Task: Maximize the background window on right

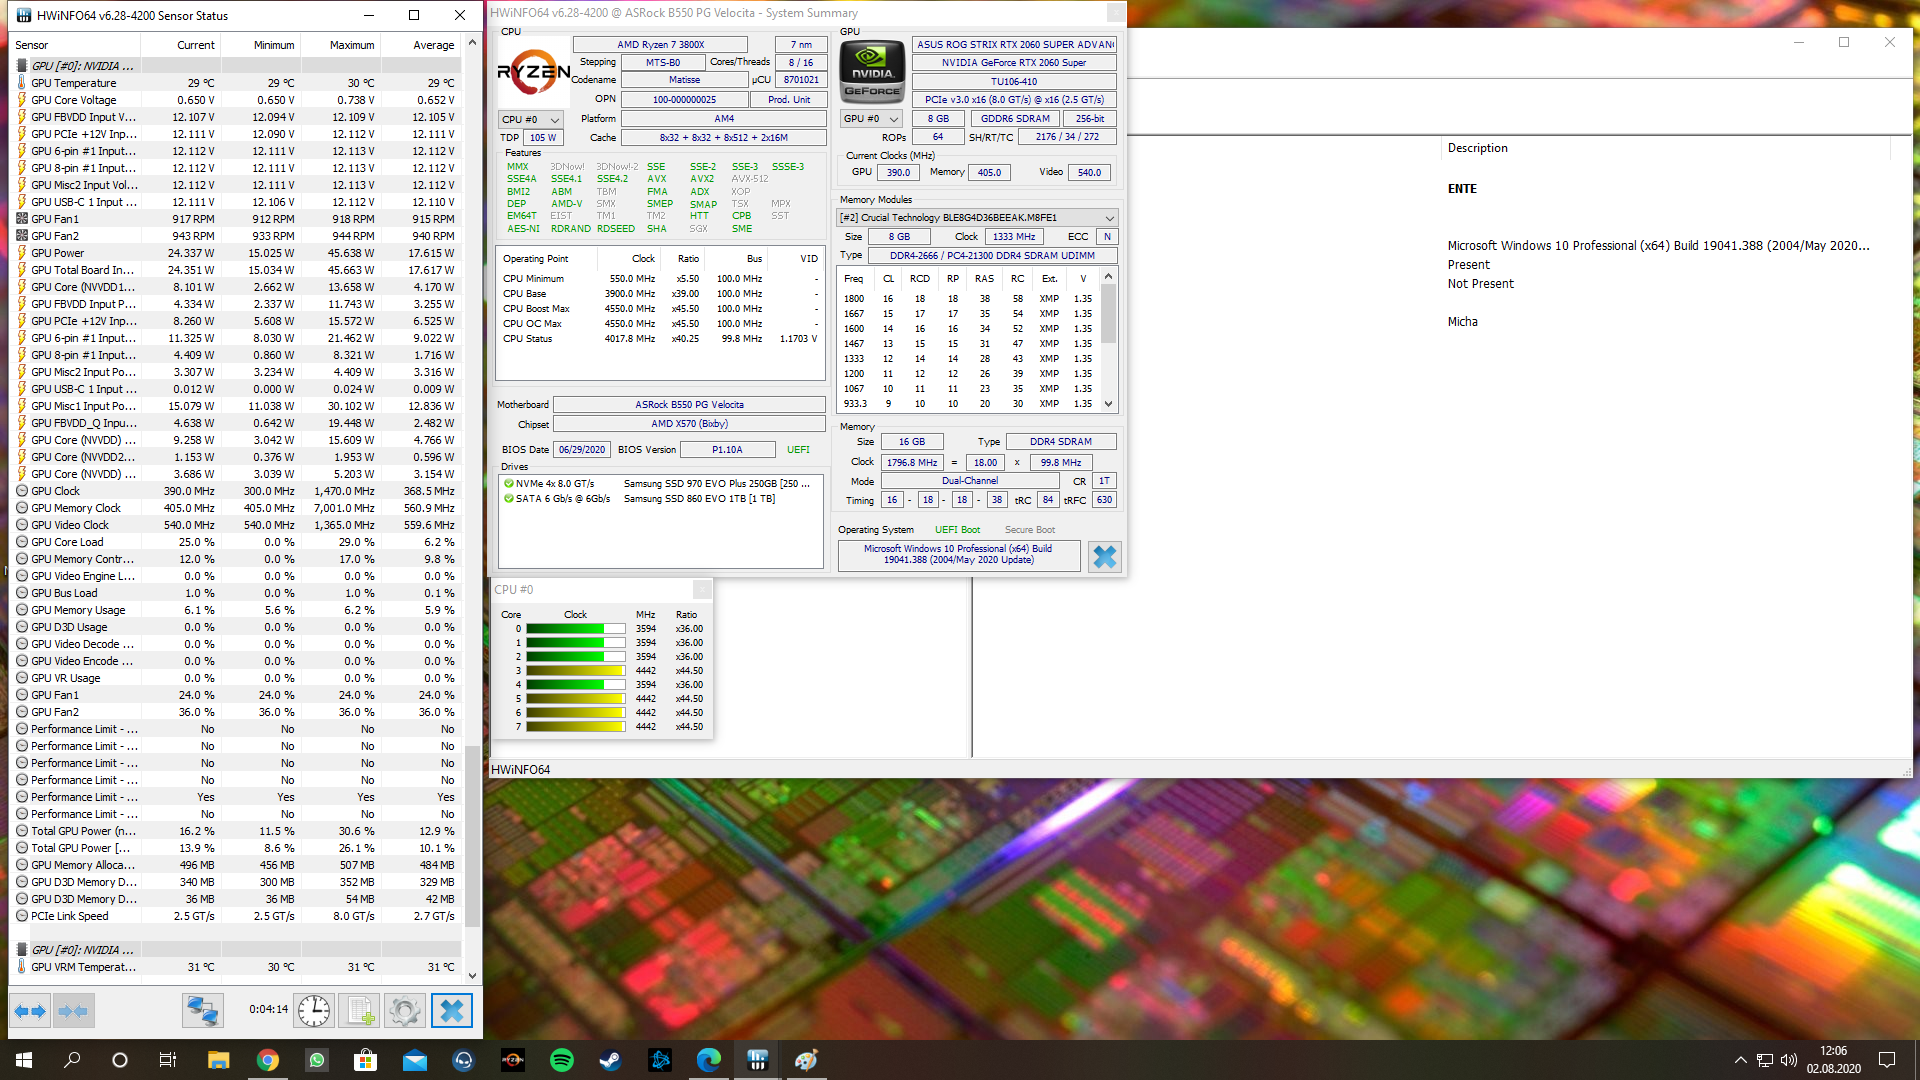Action: (x=1844, y=42)
